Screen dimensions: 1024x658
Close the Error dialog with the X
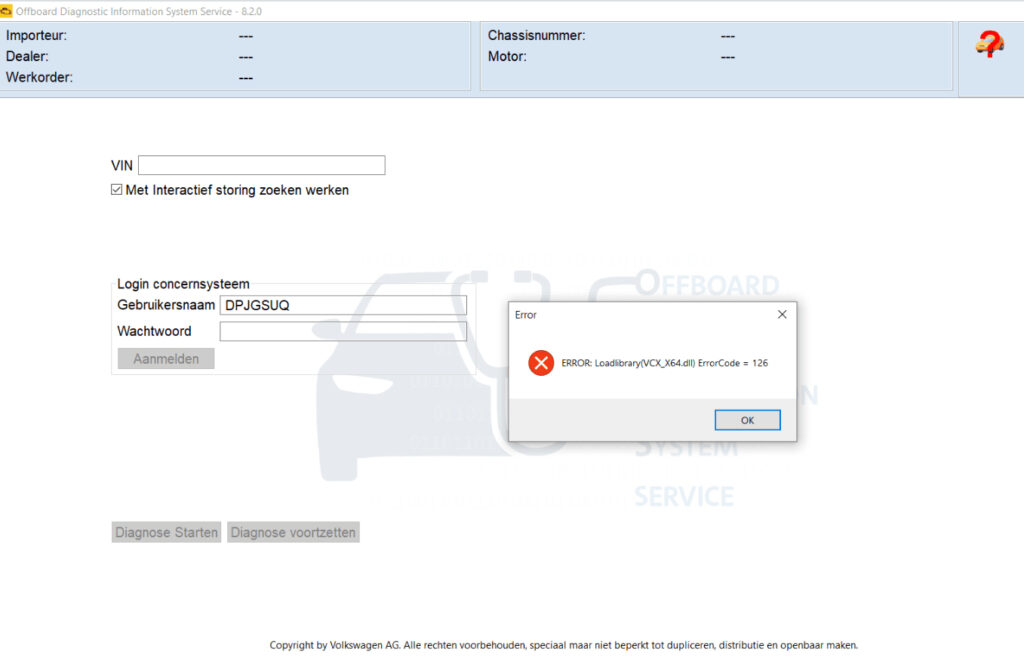(782, 314)
